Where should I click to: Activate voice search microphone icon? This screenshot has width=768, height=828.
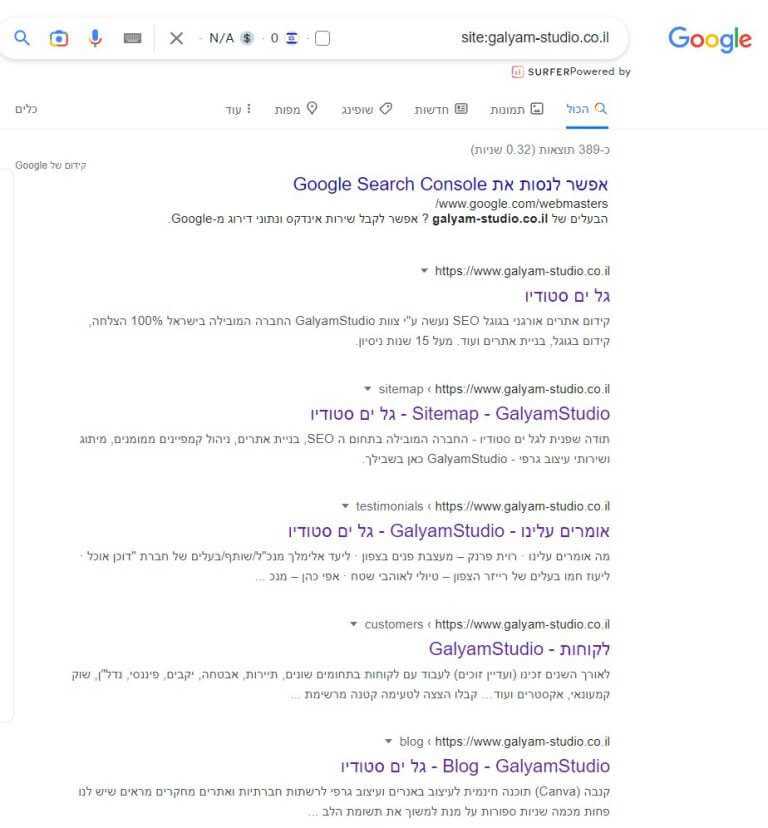point(95,38)
